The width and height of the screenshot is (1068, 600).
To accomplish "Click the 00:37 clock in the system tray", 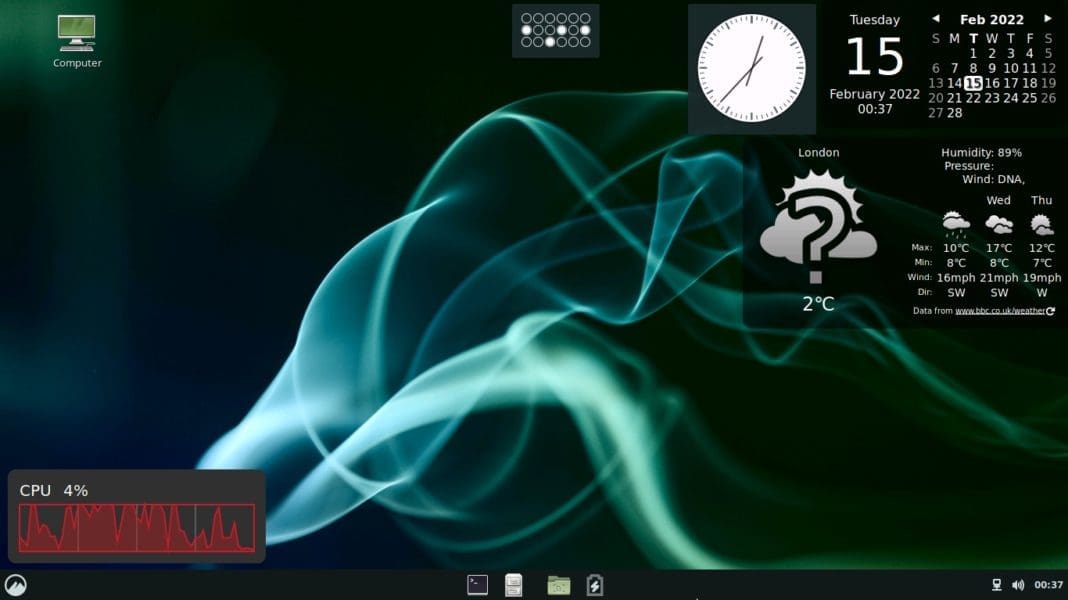I will (1047, 585).
